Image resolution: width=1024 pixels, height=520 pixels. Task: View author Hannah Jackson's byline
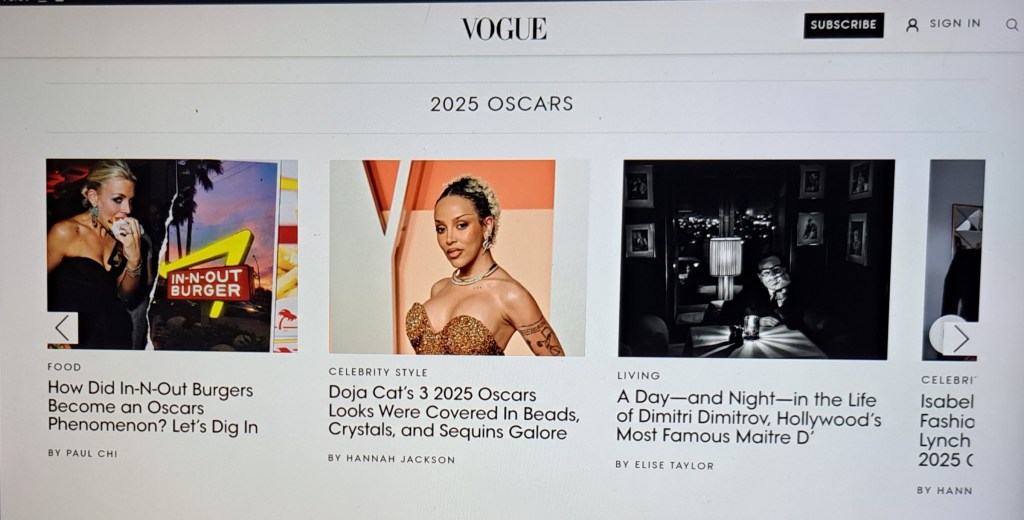[x=391, y=459]
